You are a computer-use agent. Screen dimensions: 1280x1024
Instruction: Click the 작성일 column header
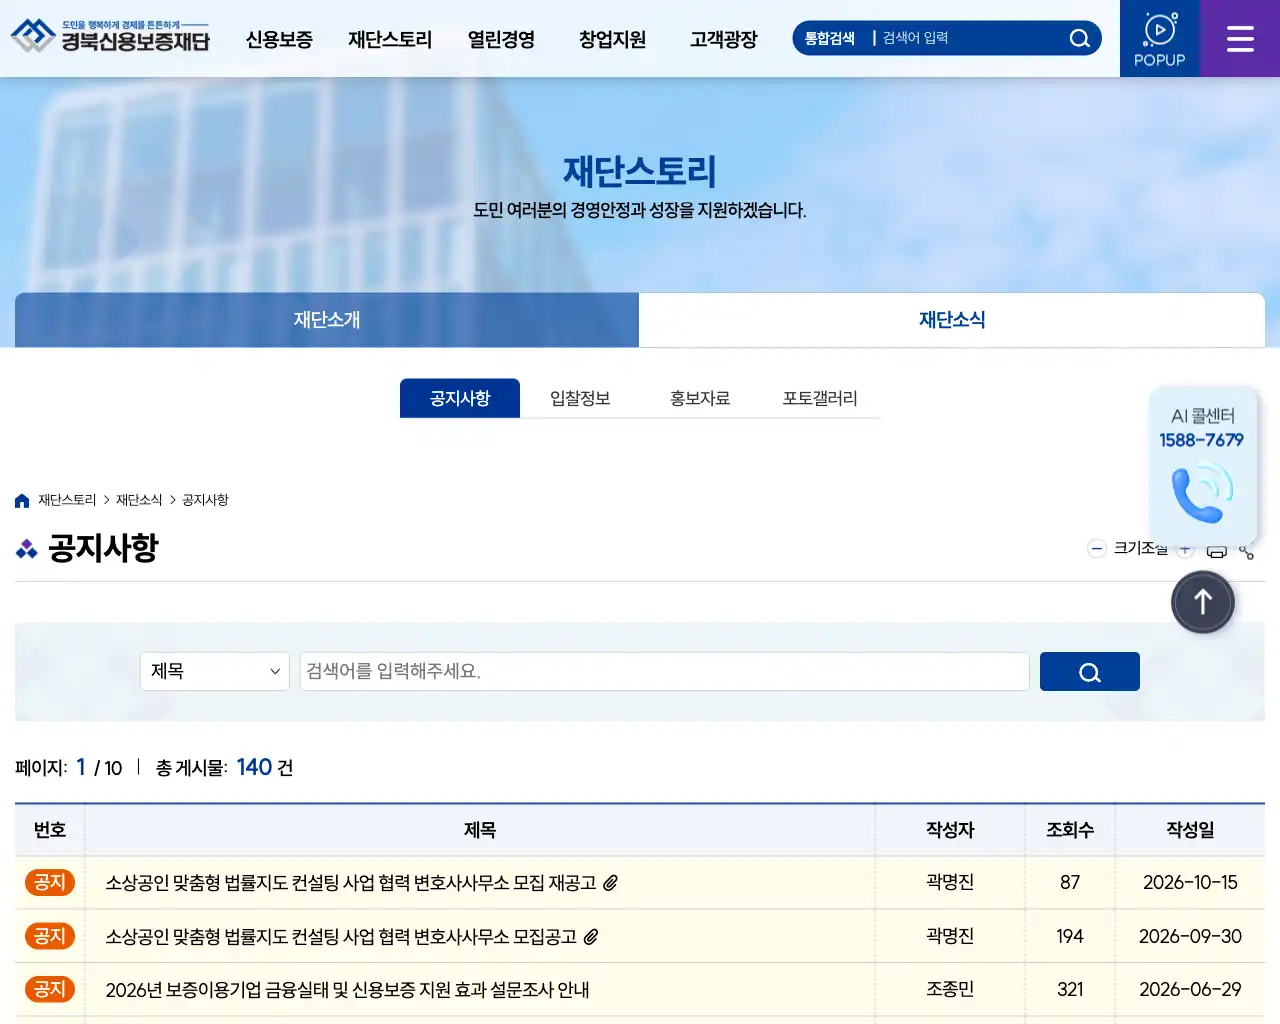1190,830
